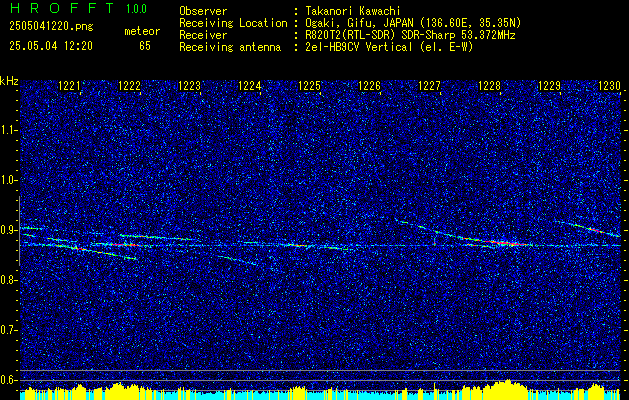Click time marker 1224

tap(250, 86)
